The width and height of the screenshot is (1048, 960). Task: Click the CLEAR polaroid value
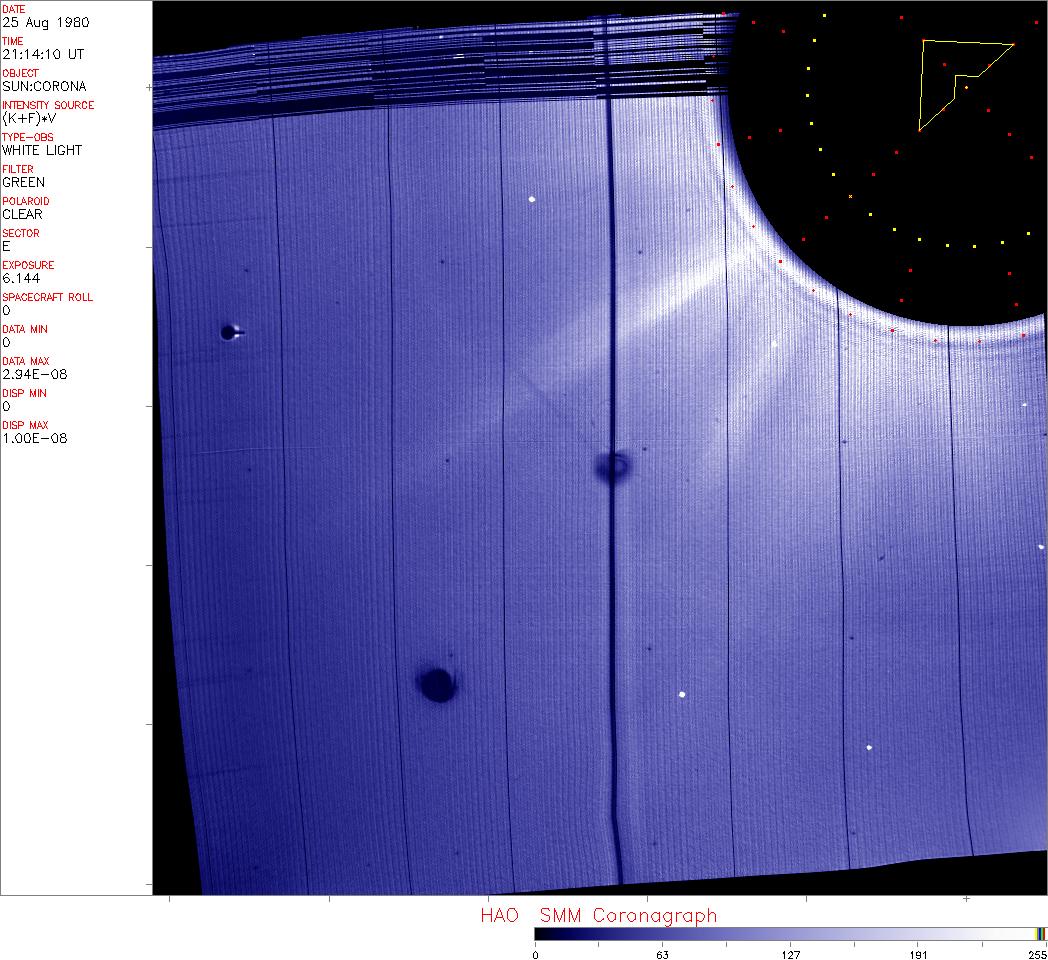(x=23, y=214)
